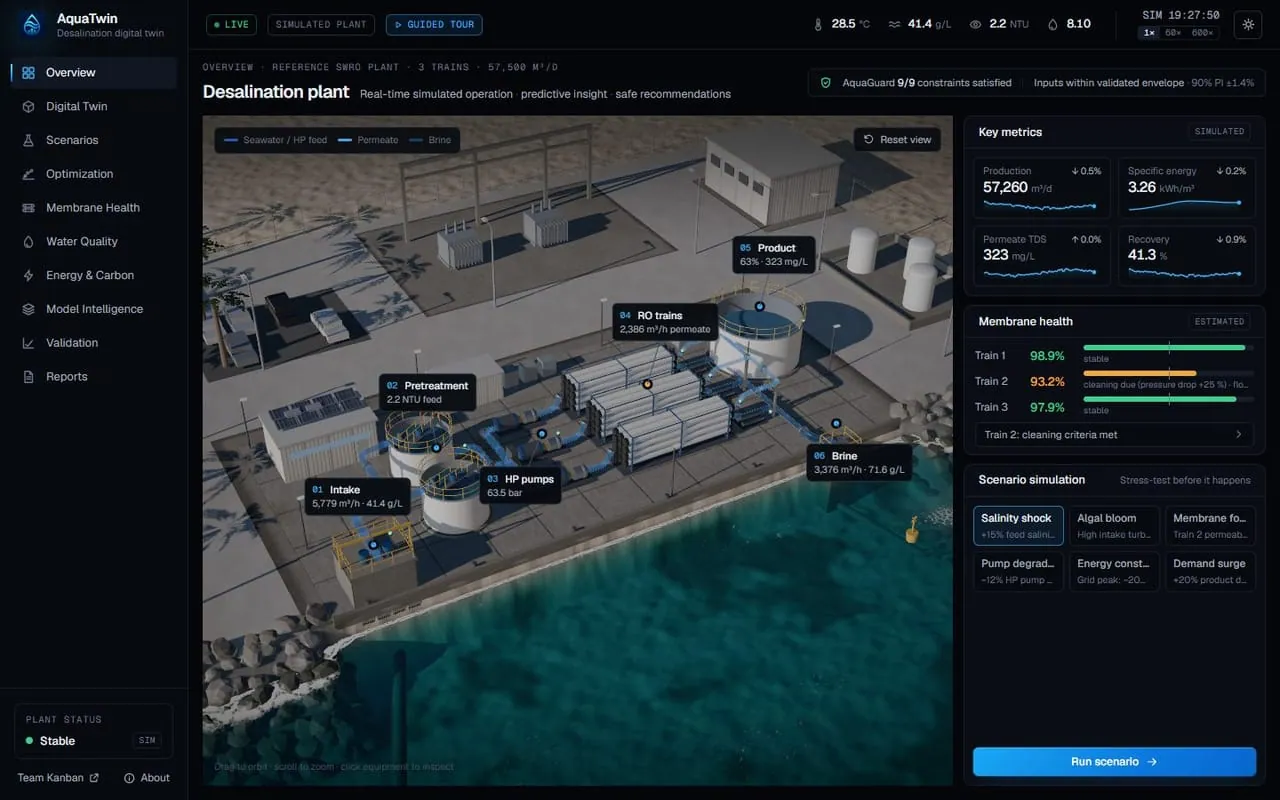Click the external link icon beside Team Kanban

[x=94, y=778]
